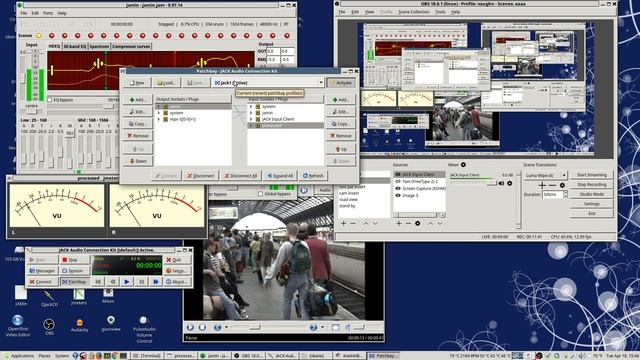Open the Applications menu in the panel
This screenshot has height=360, width=640.
coord(19,356)
